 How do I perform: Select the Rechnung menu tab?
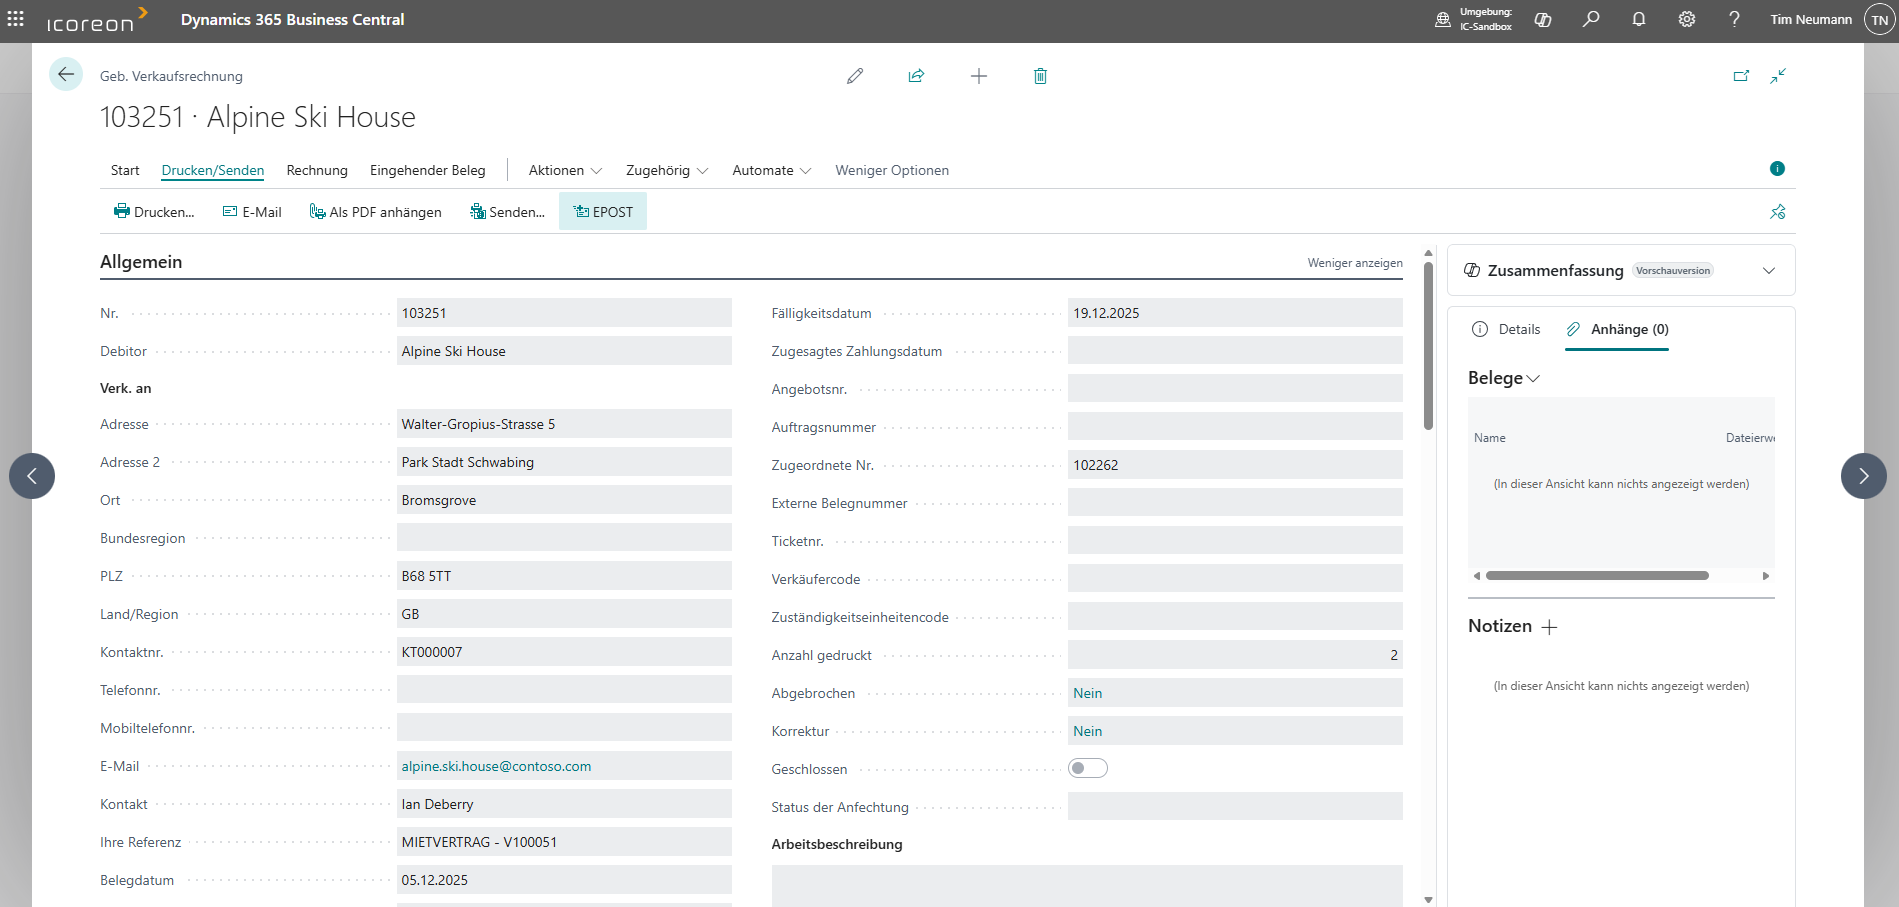(x=317, y=170)
